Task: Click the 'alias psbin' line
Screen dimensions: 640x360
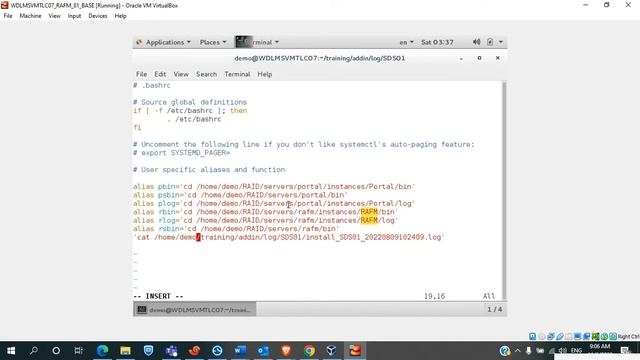Action: pos(240,195)
